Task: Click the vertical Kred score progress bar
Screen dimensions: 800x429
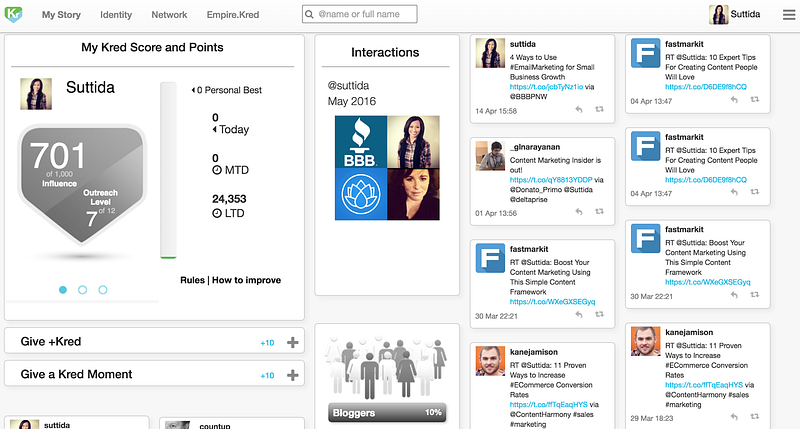Action: coord(168,170)
